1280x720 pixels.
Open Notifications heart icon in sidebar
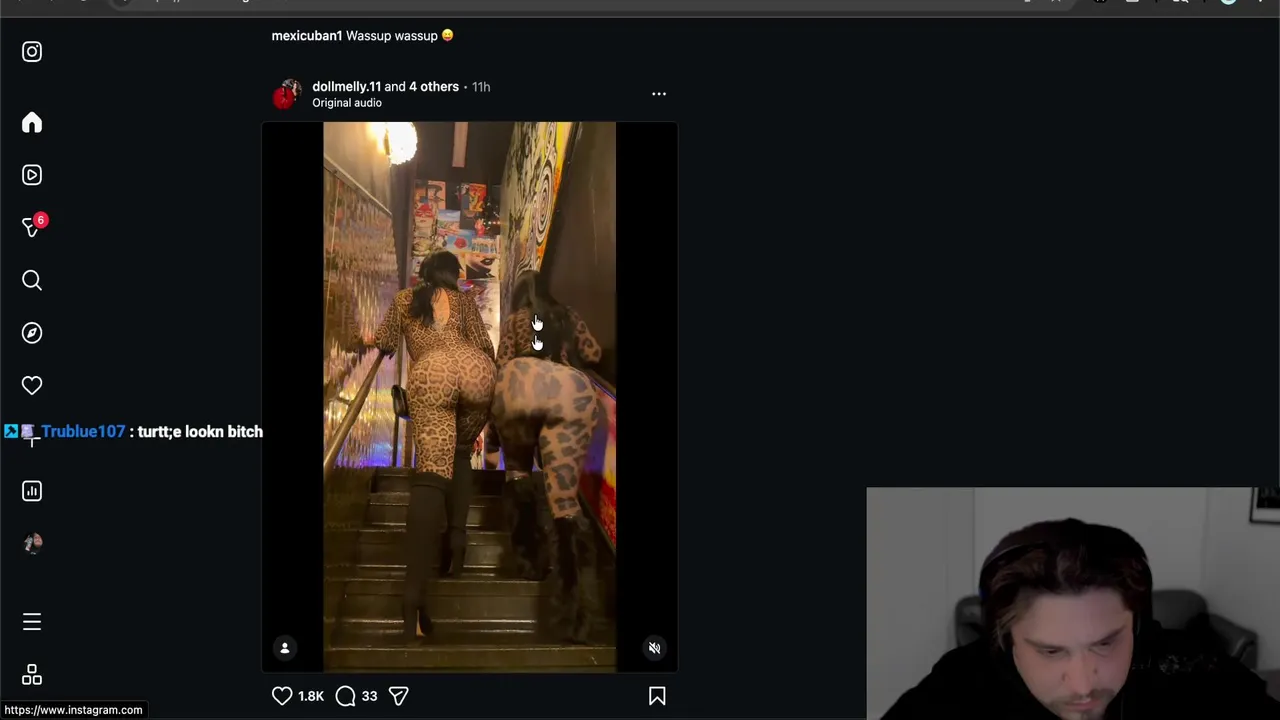(x=32, y=386)
